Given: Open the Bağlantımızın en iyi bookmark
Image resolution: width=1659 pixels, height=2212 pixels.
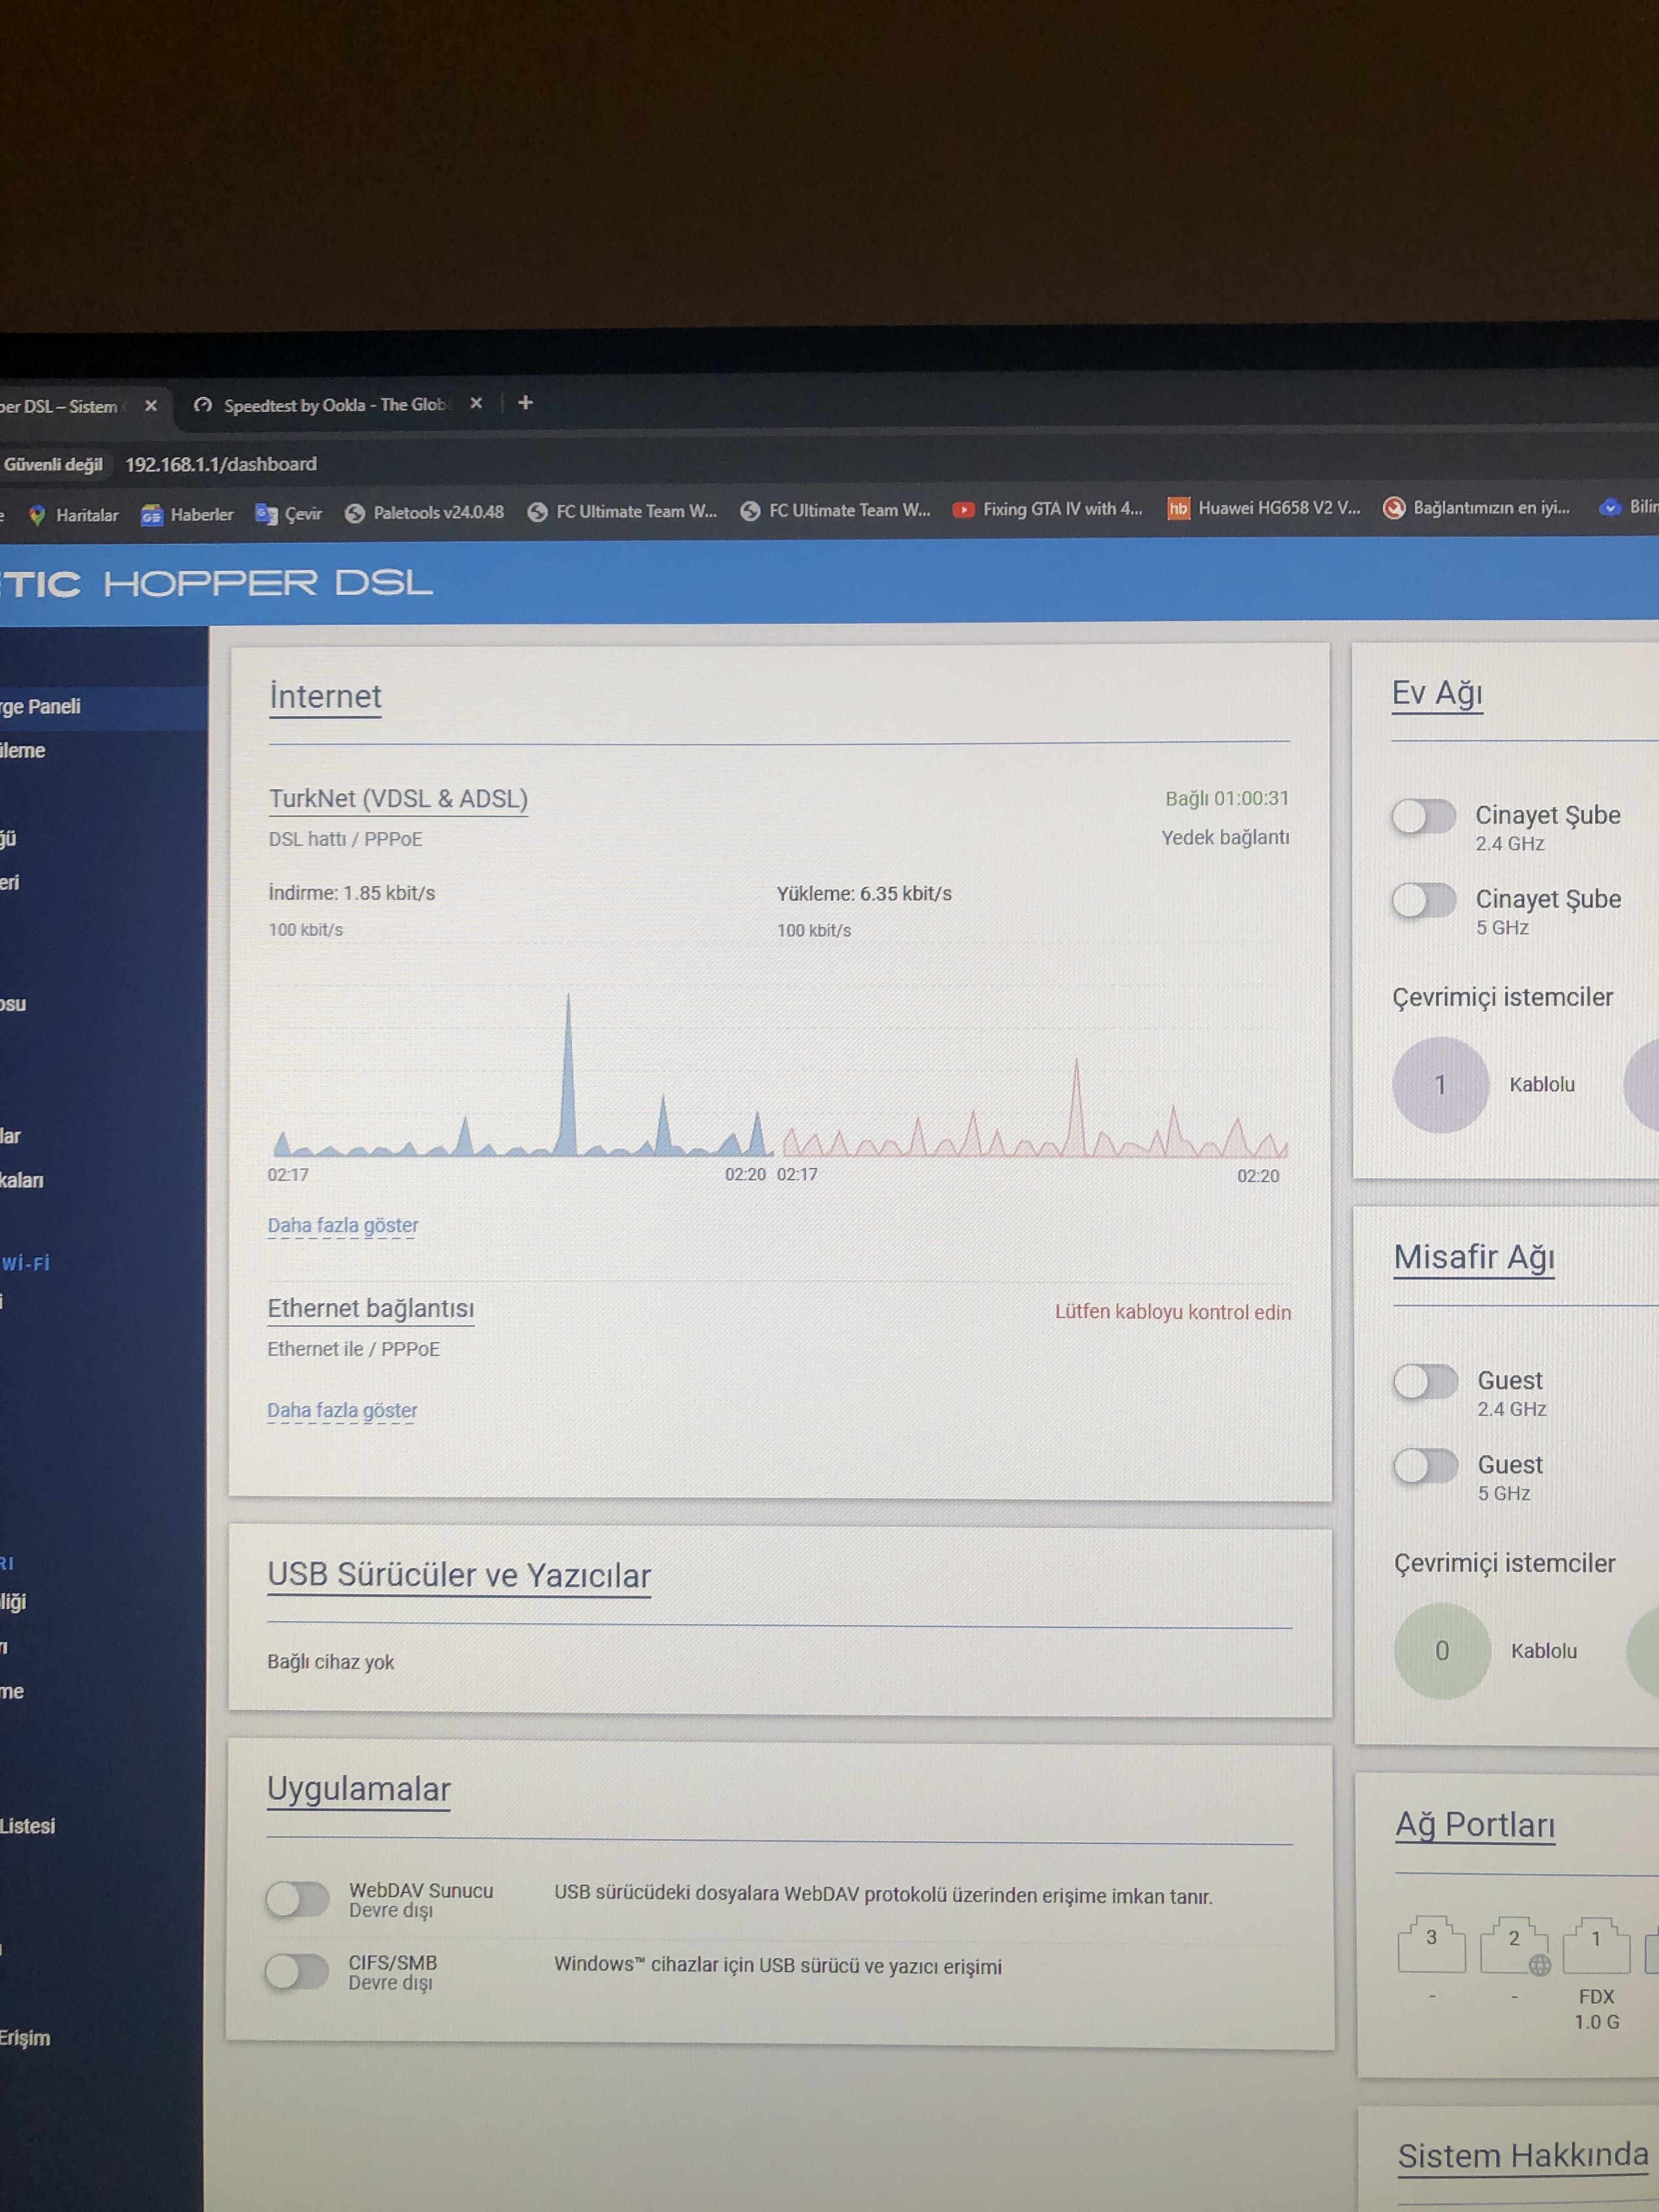Looking at the screenshot, I should pos(1476,507).
